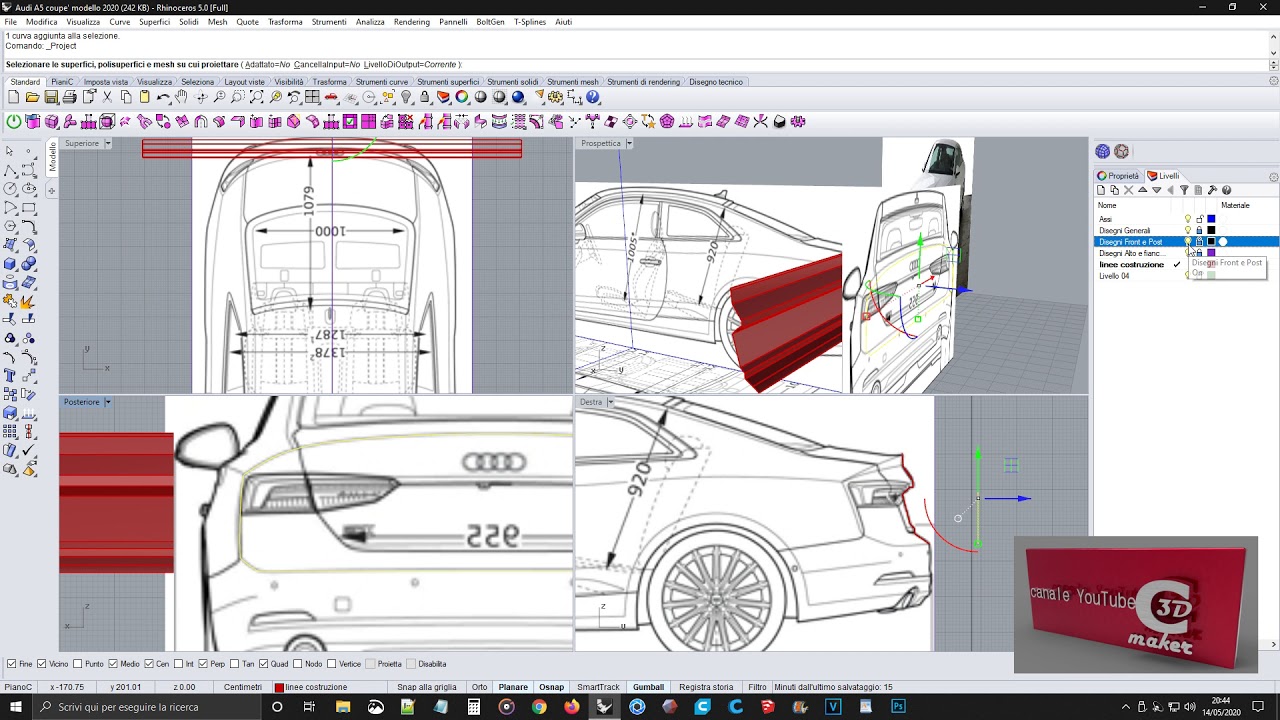Open layer tools hammer icon

(1212, 190)
